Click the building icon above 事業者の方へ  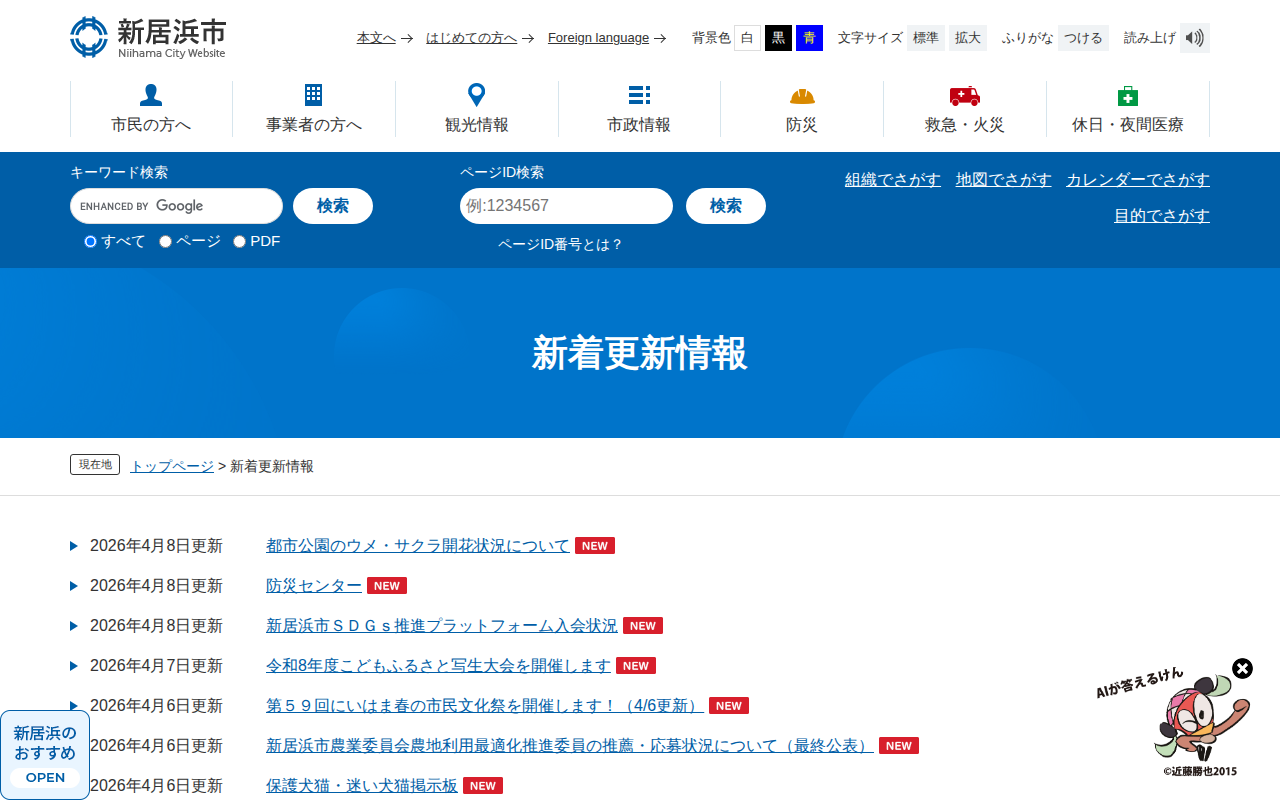(x=314, y=95)
